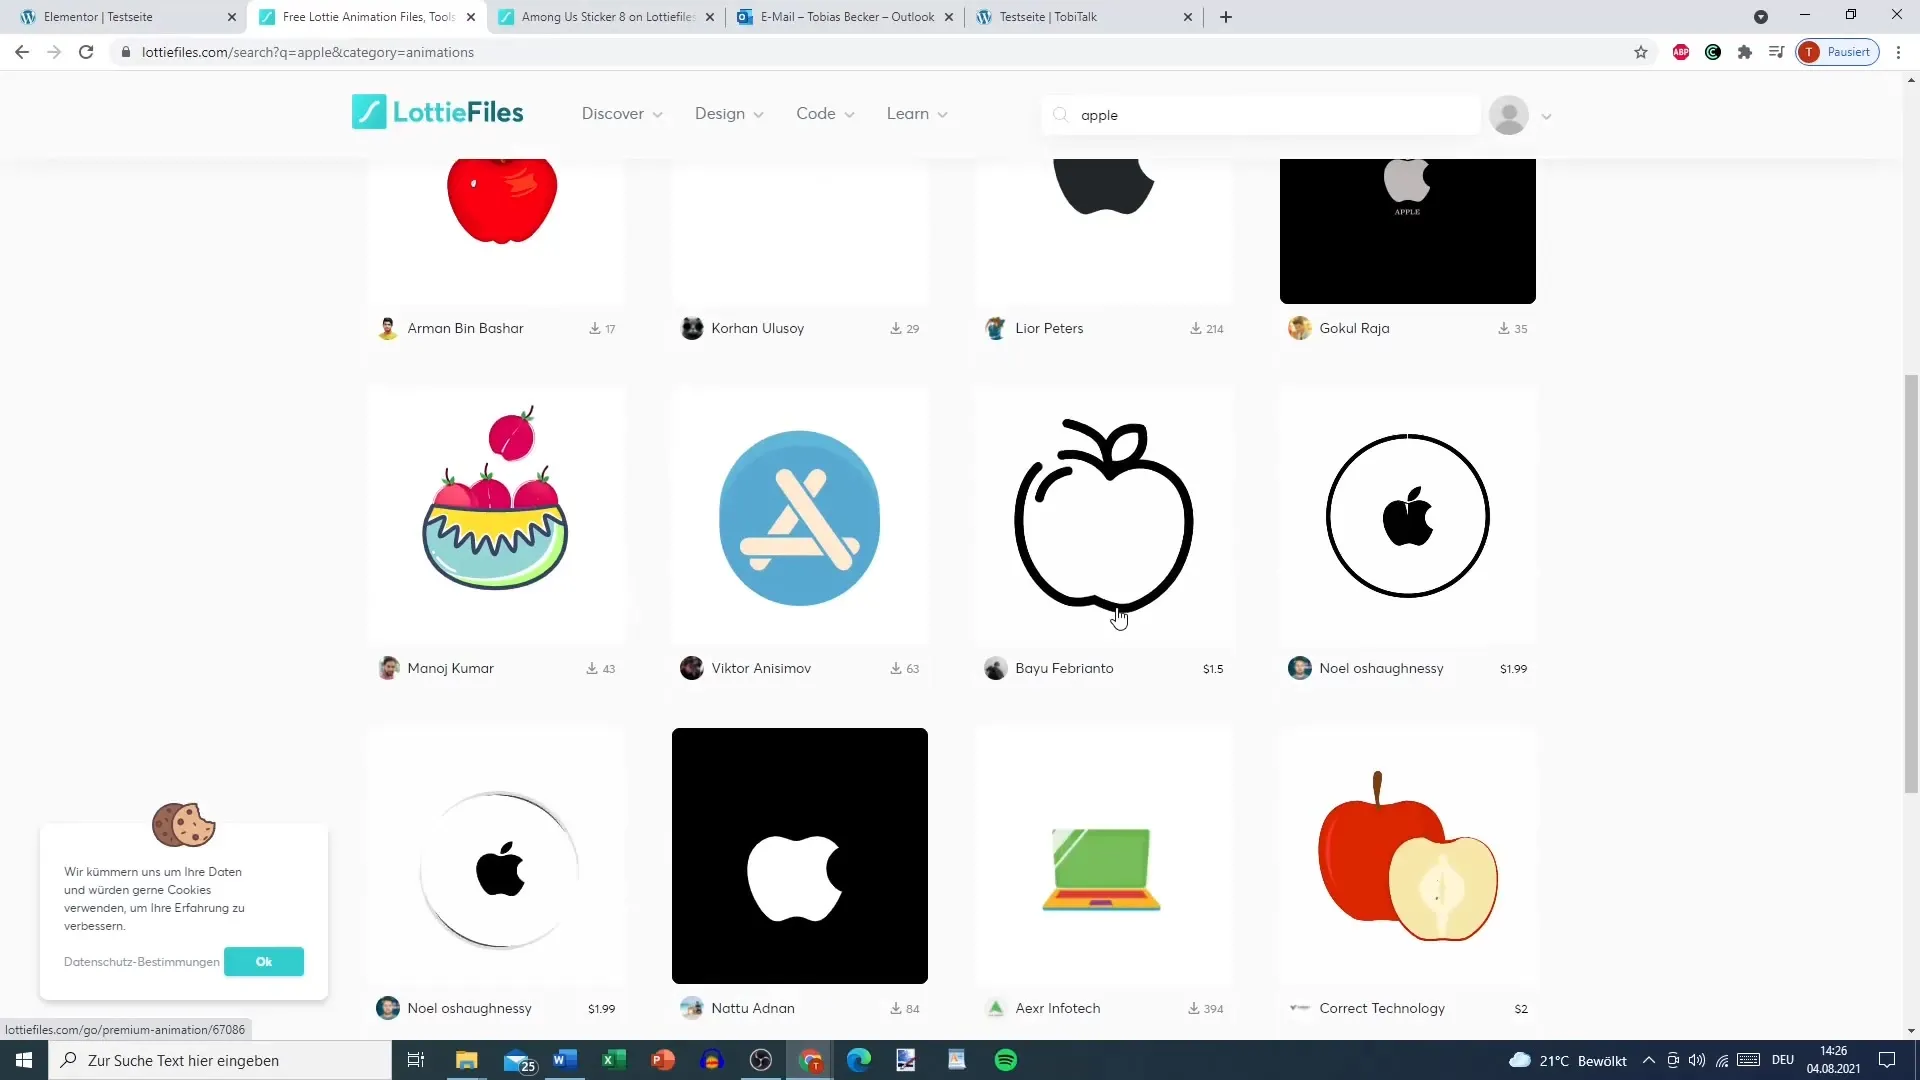
Task: Open Microsoft Edge from the taskbar
Action: (x=859, y=1060)
